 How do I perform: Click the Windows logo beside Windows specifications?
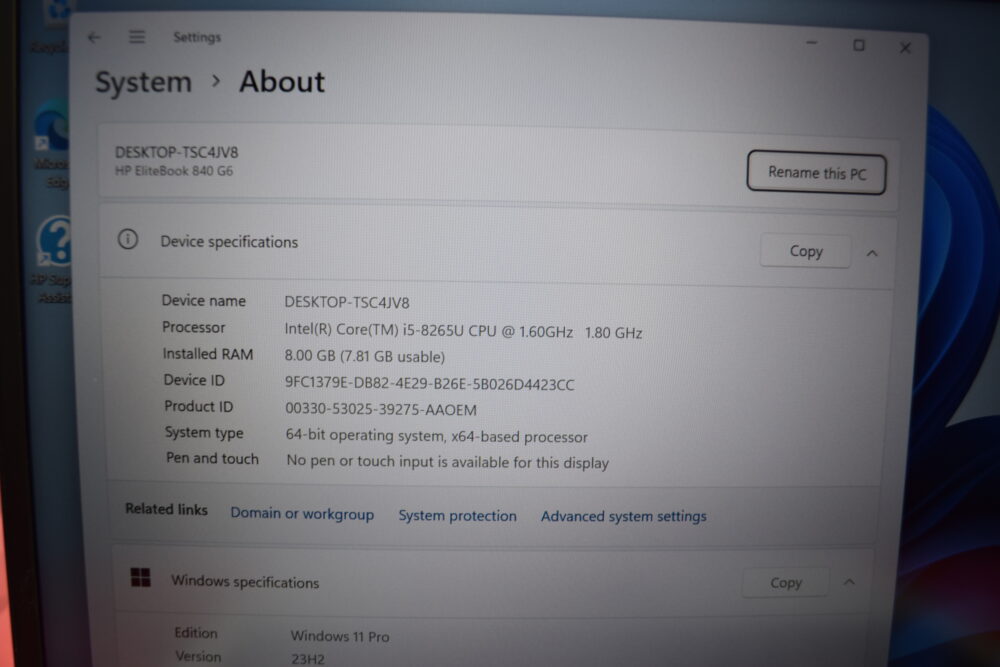coord(140,578)
